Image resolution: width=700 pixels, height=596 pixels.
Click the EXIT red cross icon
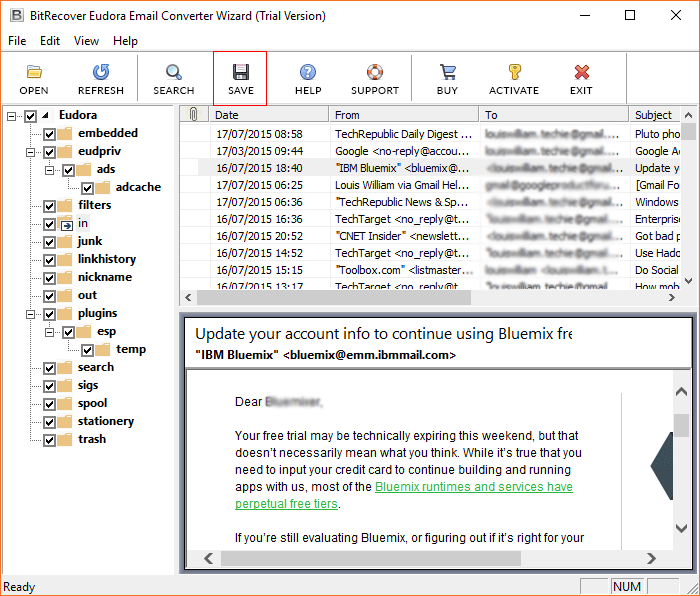click(581, 72)
